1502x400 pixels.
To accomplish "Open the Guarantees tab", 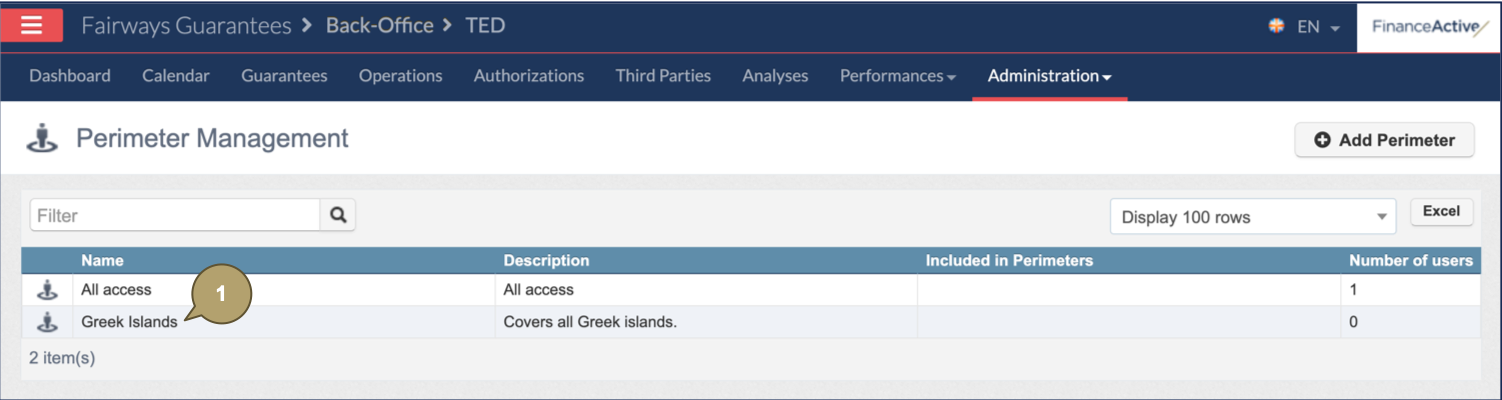I will [284, 76].
